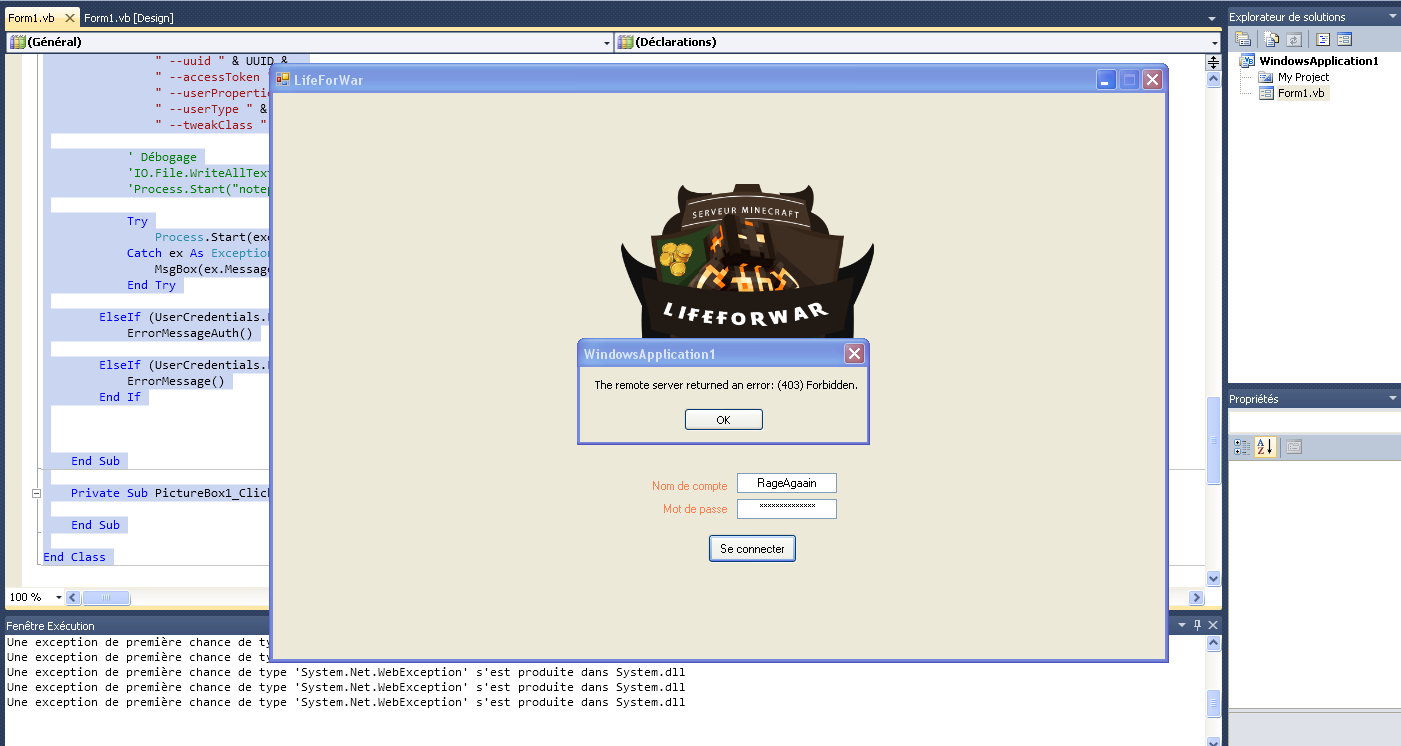Select My Project in the solution tree
1401x746 pixels.
tap(1303, 77)
